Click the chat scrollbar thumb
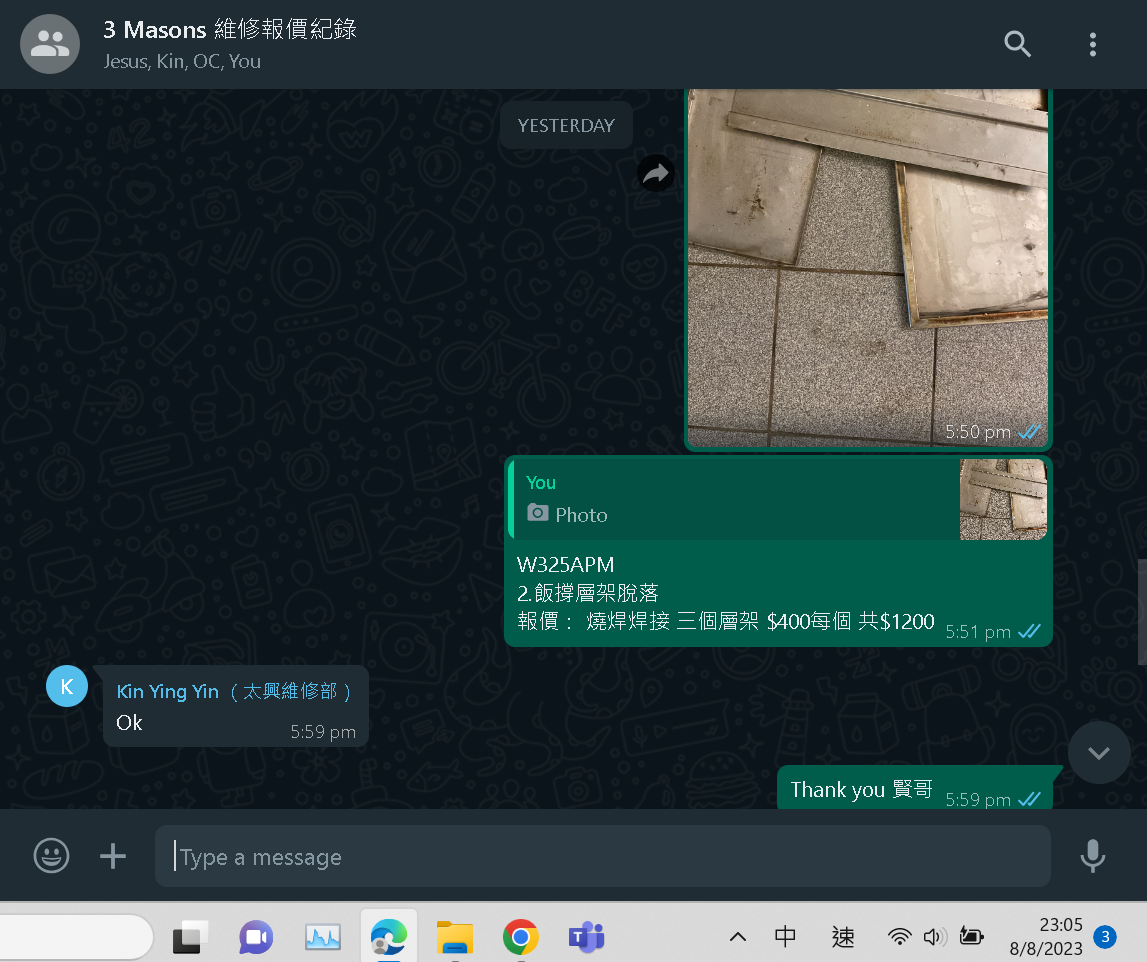The height and width of the screenshot is (962, 1147). [1142, 612]
